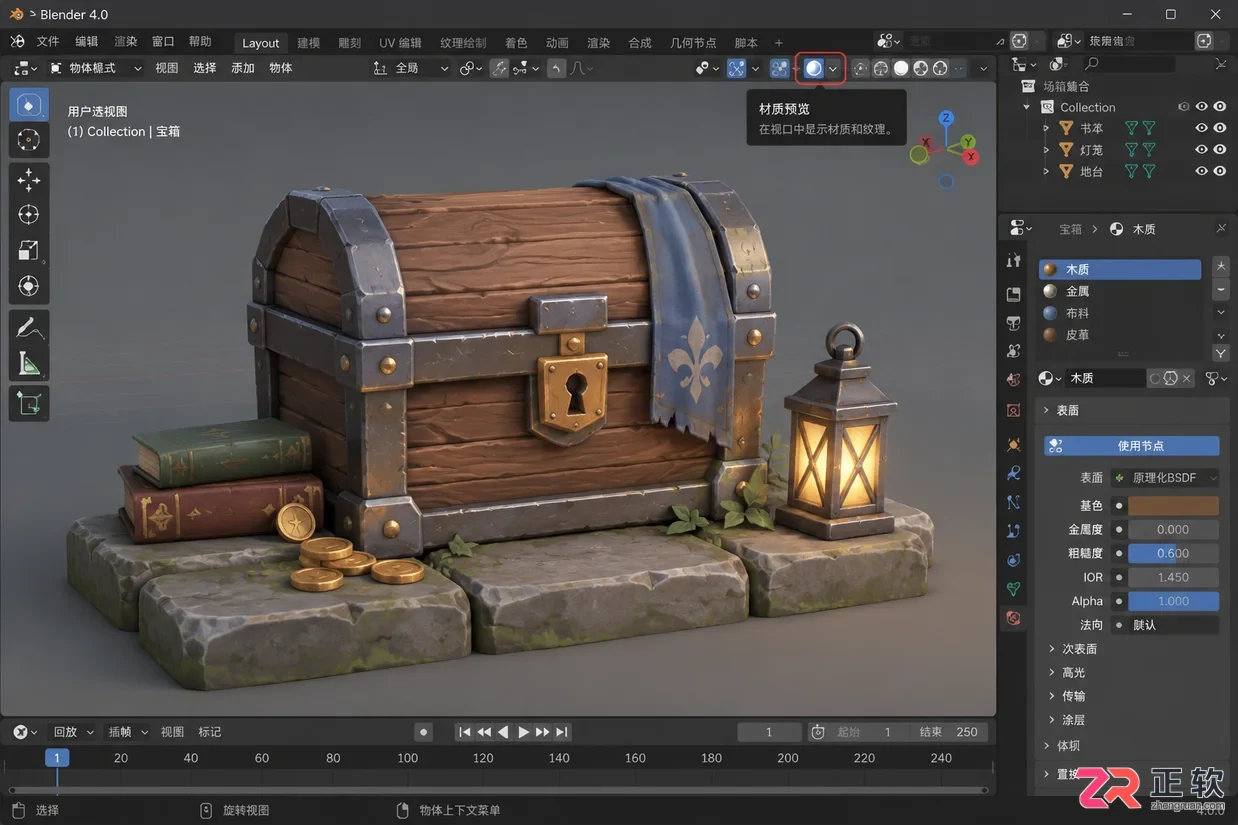Select the Annotate pencil tool
Viewport: 1238px width, 825px height.
29,327
